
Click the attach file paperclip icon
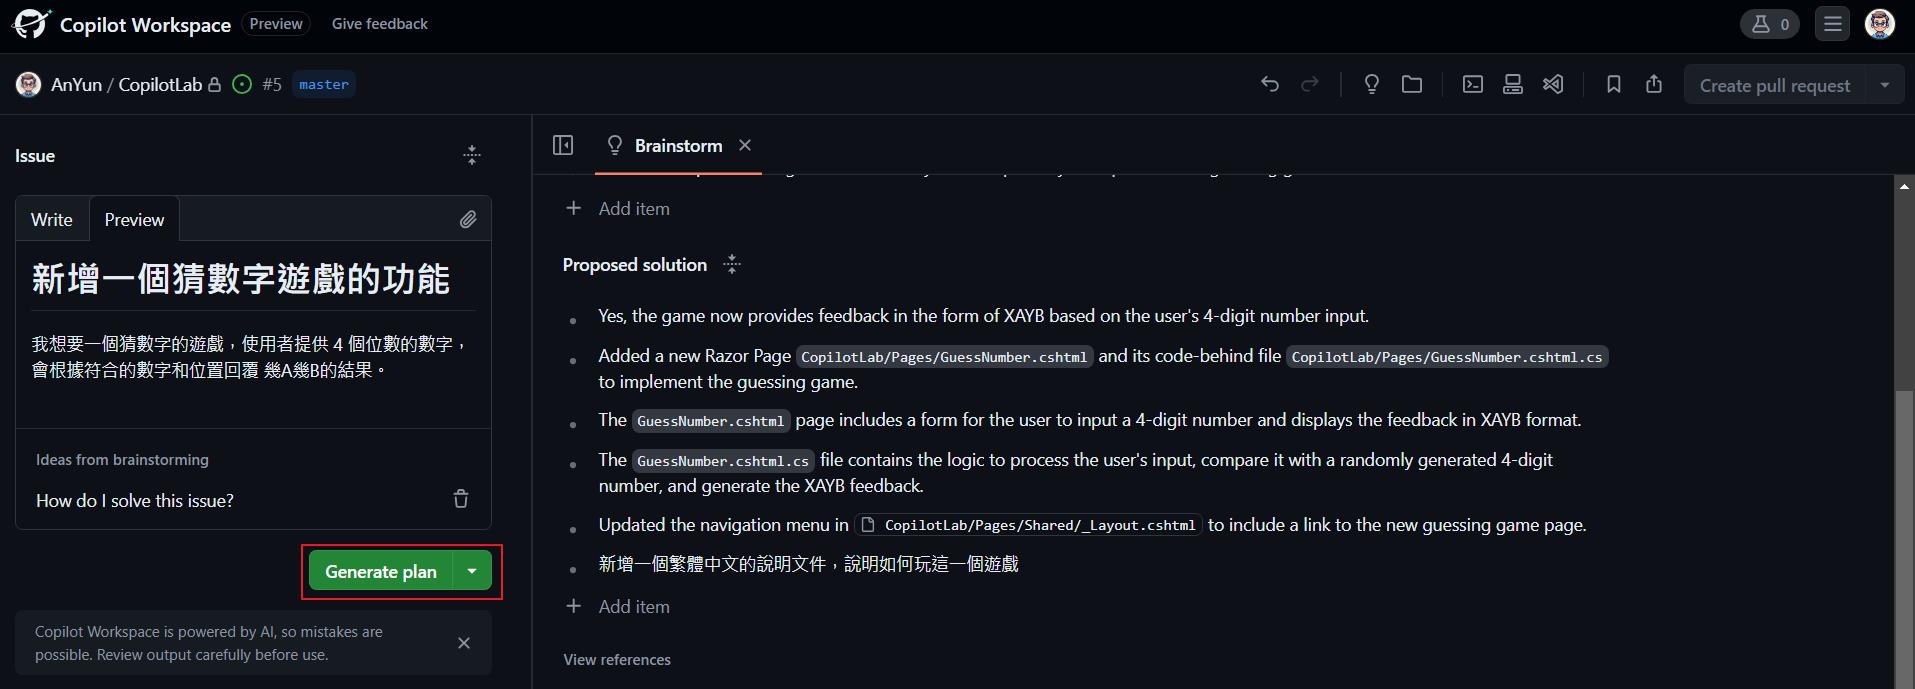click(468, 220)
